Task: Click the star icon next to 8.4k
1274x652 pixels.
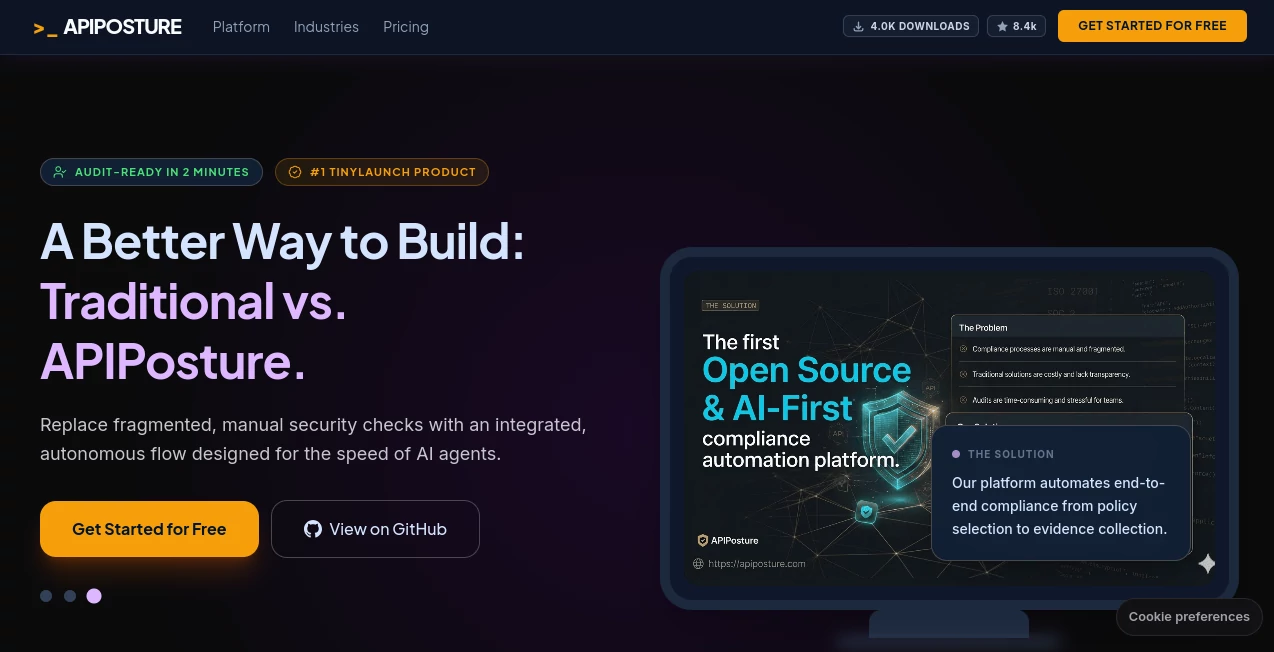Action: (1002, 27)
